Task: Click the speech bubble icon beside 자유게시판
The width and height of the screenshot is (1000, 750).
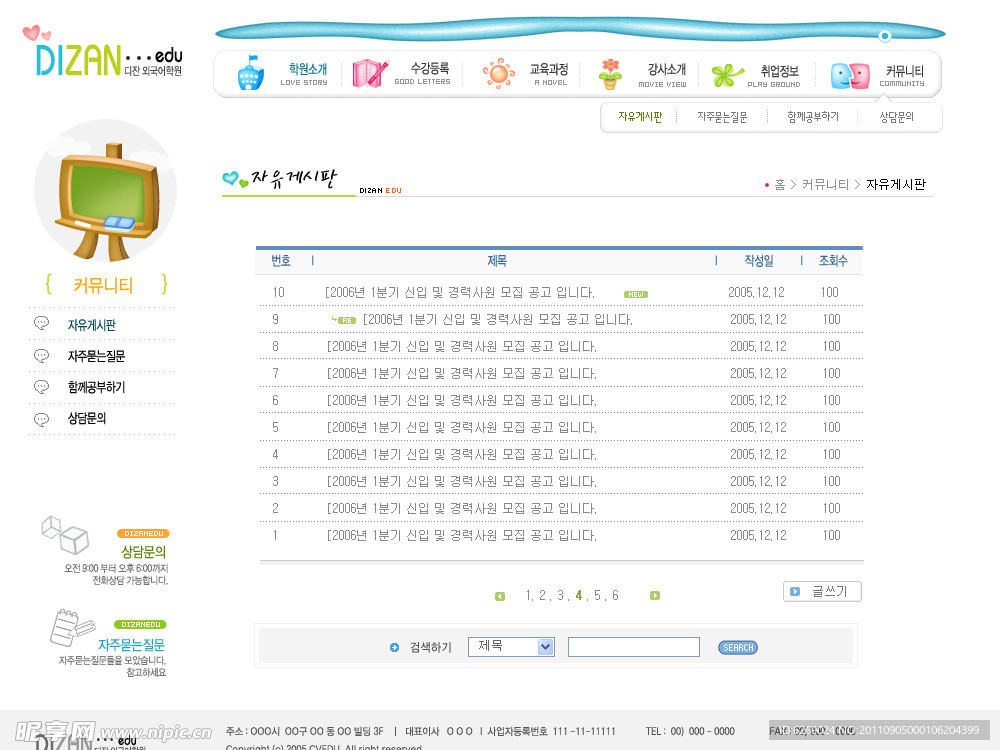Action: click(41, 323)
